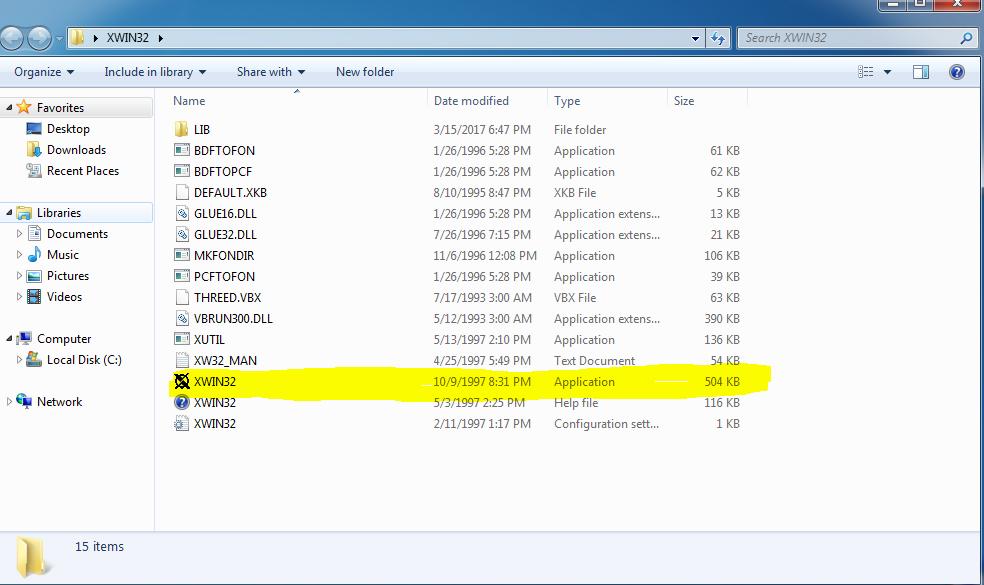Viewport: 984px width, 585px height.
Task: Open the Favorites star in sidebar
Action: 24,107
